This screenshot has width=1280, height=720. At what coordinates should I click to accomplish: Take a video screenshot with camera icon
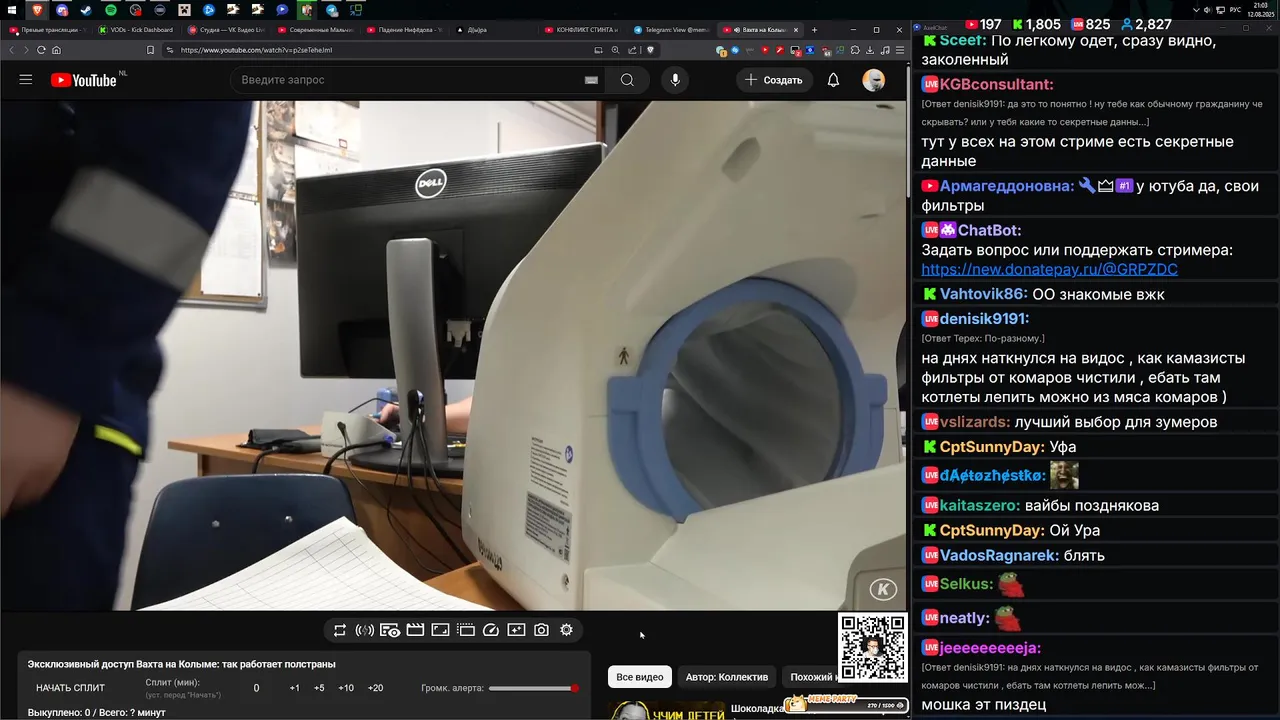click(x=541, y=630)
